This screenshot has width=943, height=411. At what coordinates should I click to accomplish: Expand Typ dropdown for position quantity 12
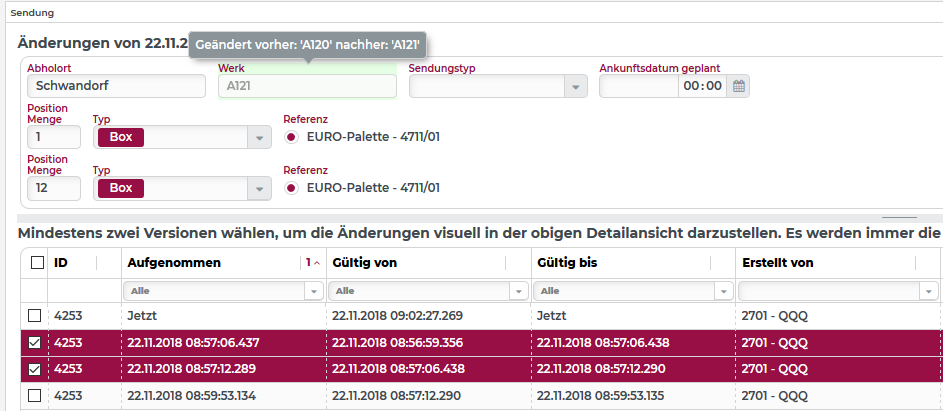259,188
